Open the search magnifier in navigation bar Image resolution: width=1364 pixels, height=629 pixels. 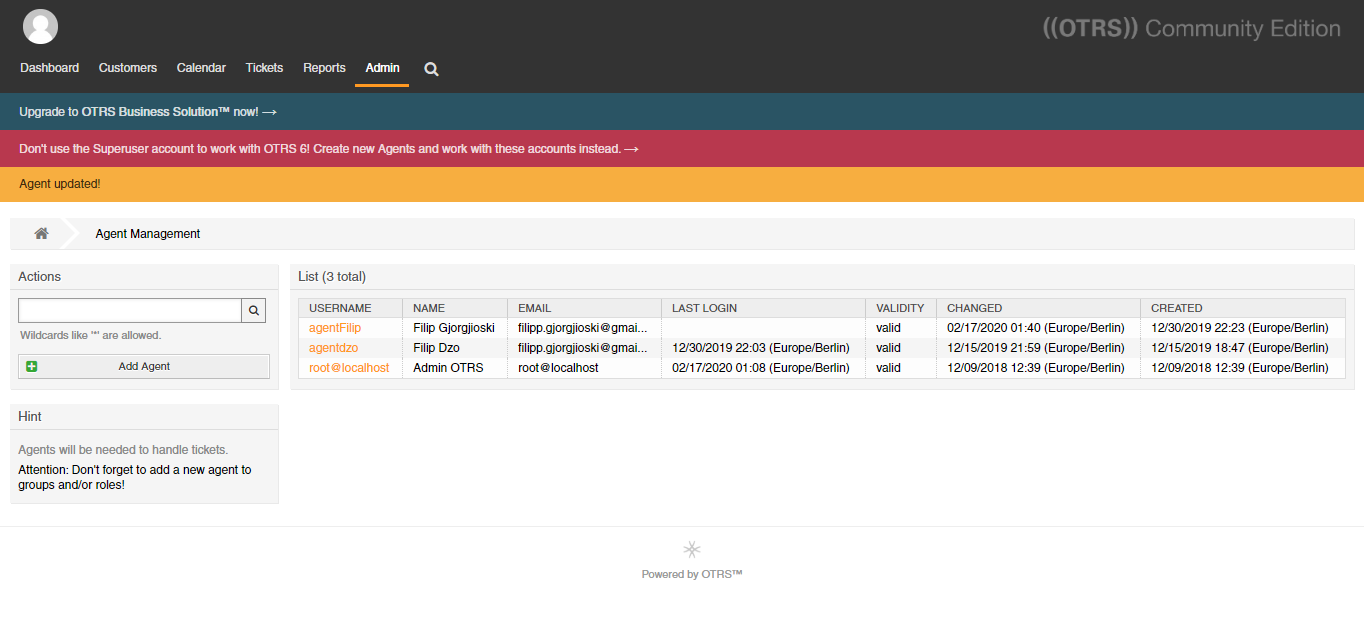point(431,69)
